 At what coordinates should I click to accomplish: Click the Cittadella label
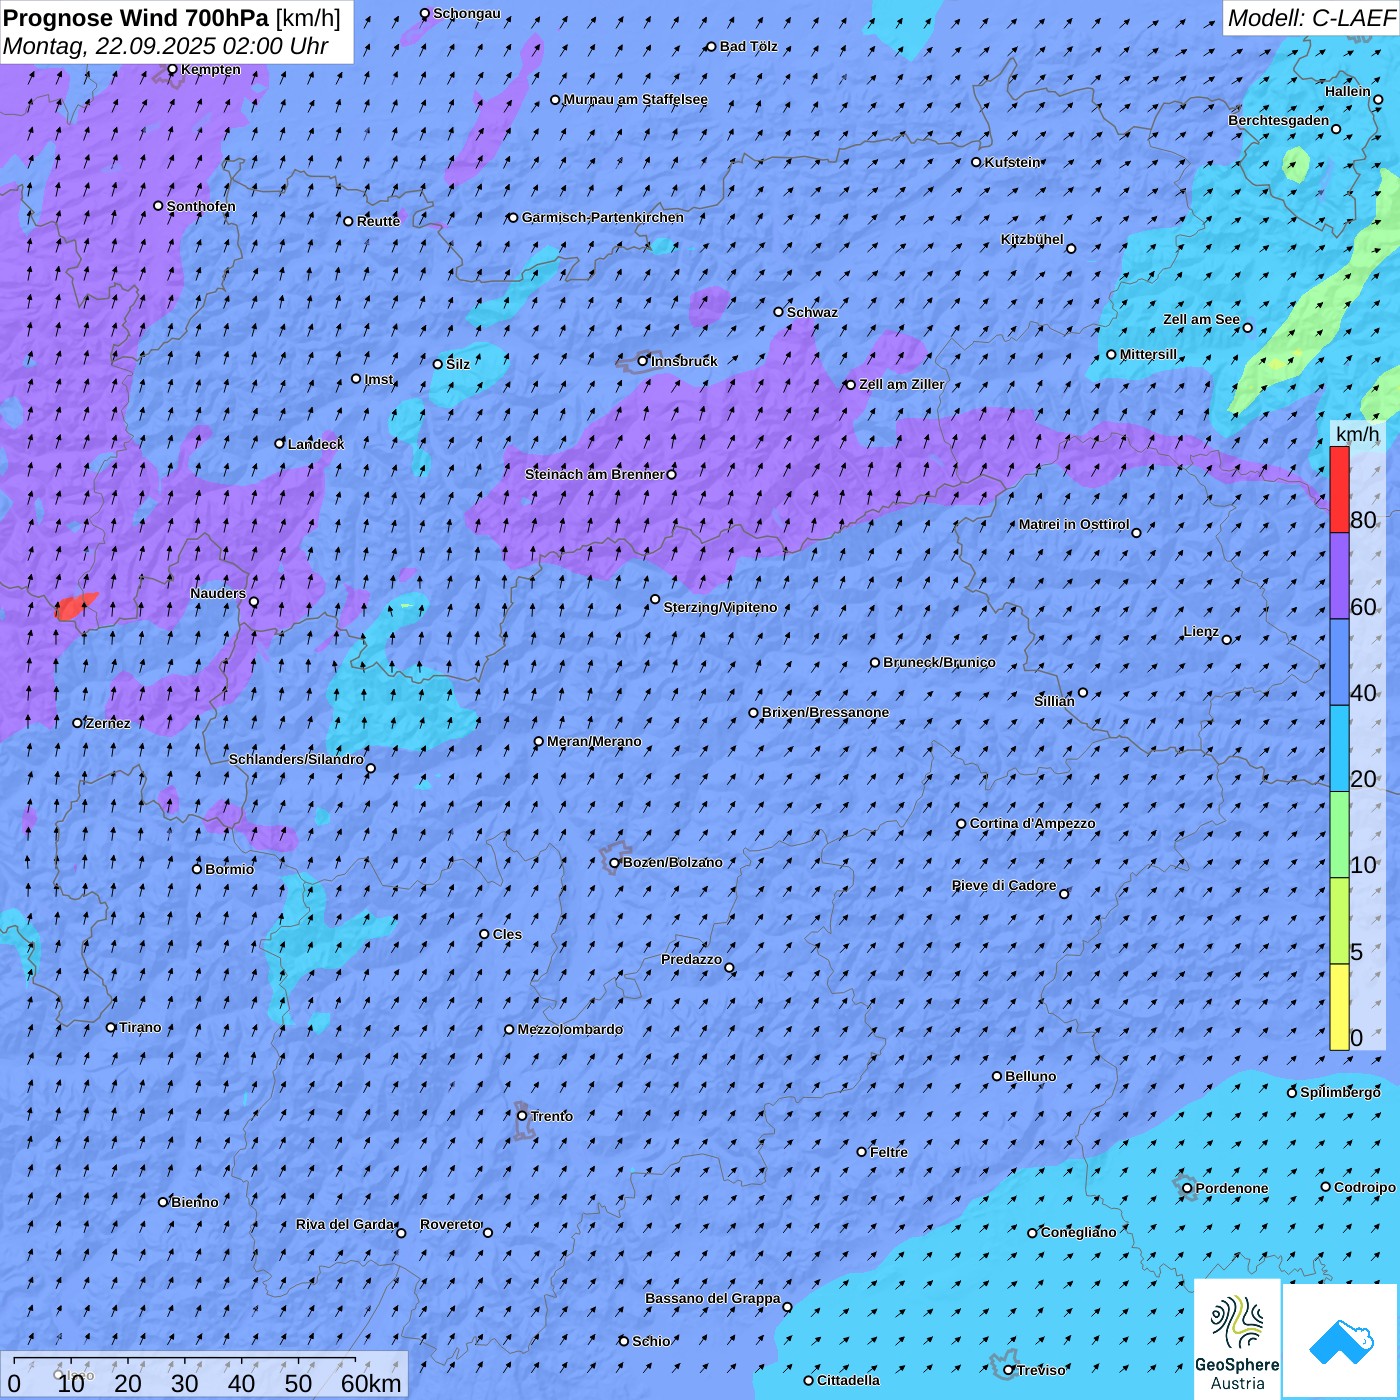848,1380
